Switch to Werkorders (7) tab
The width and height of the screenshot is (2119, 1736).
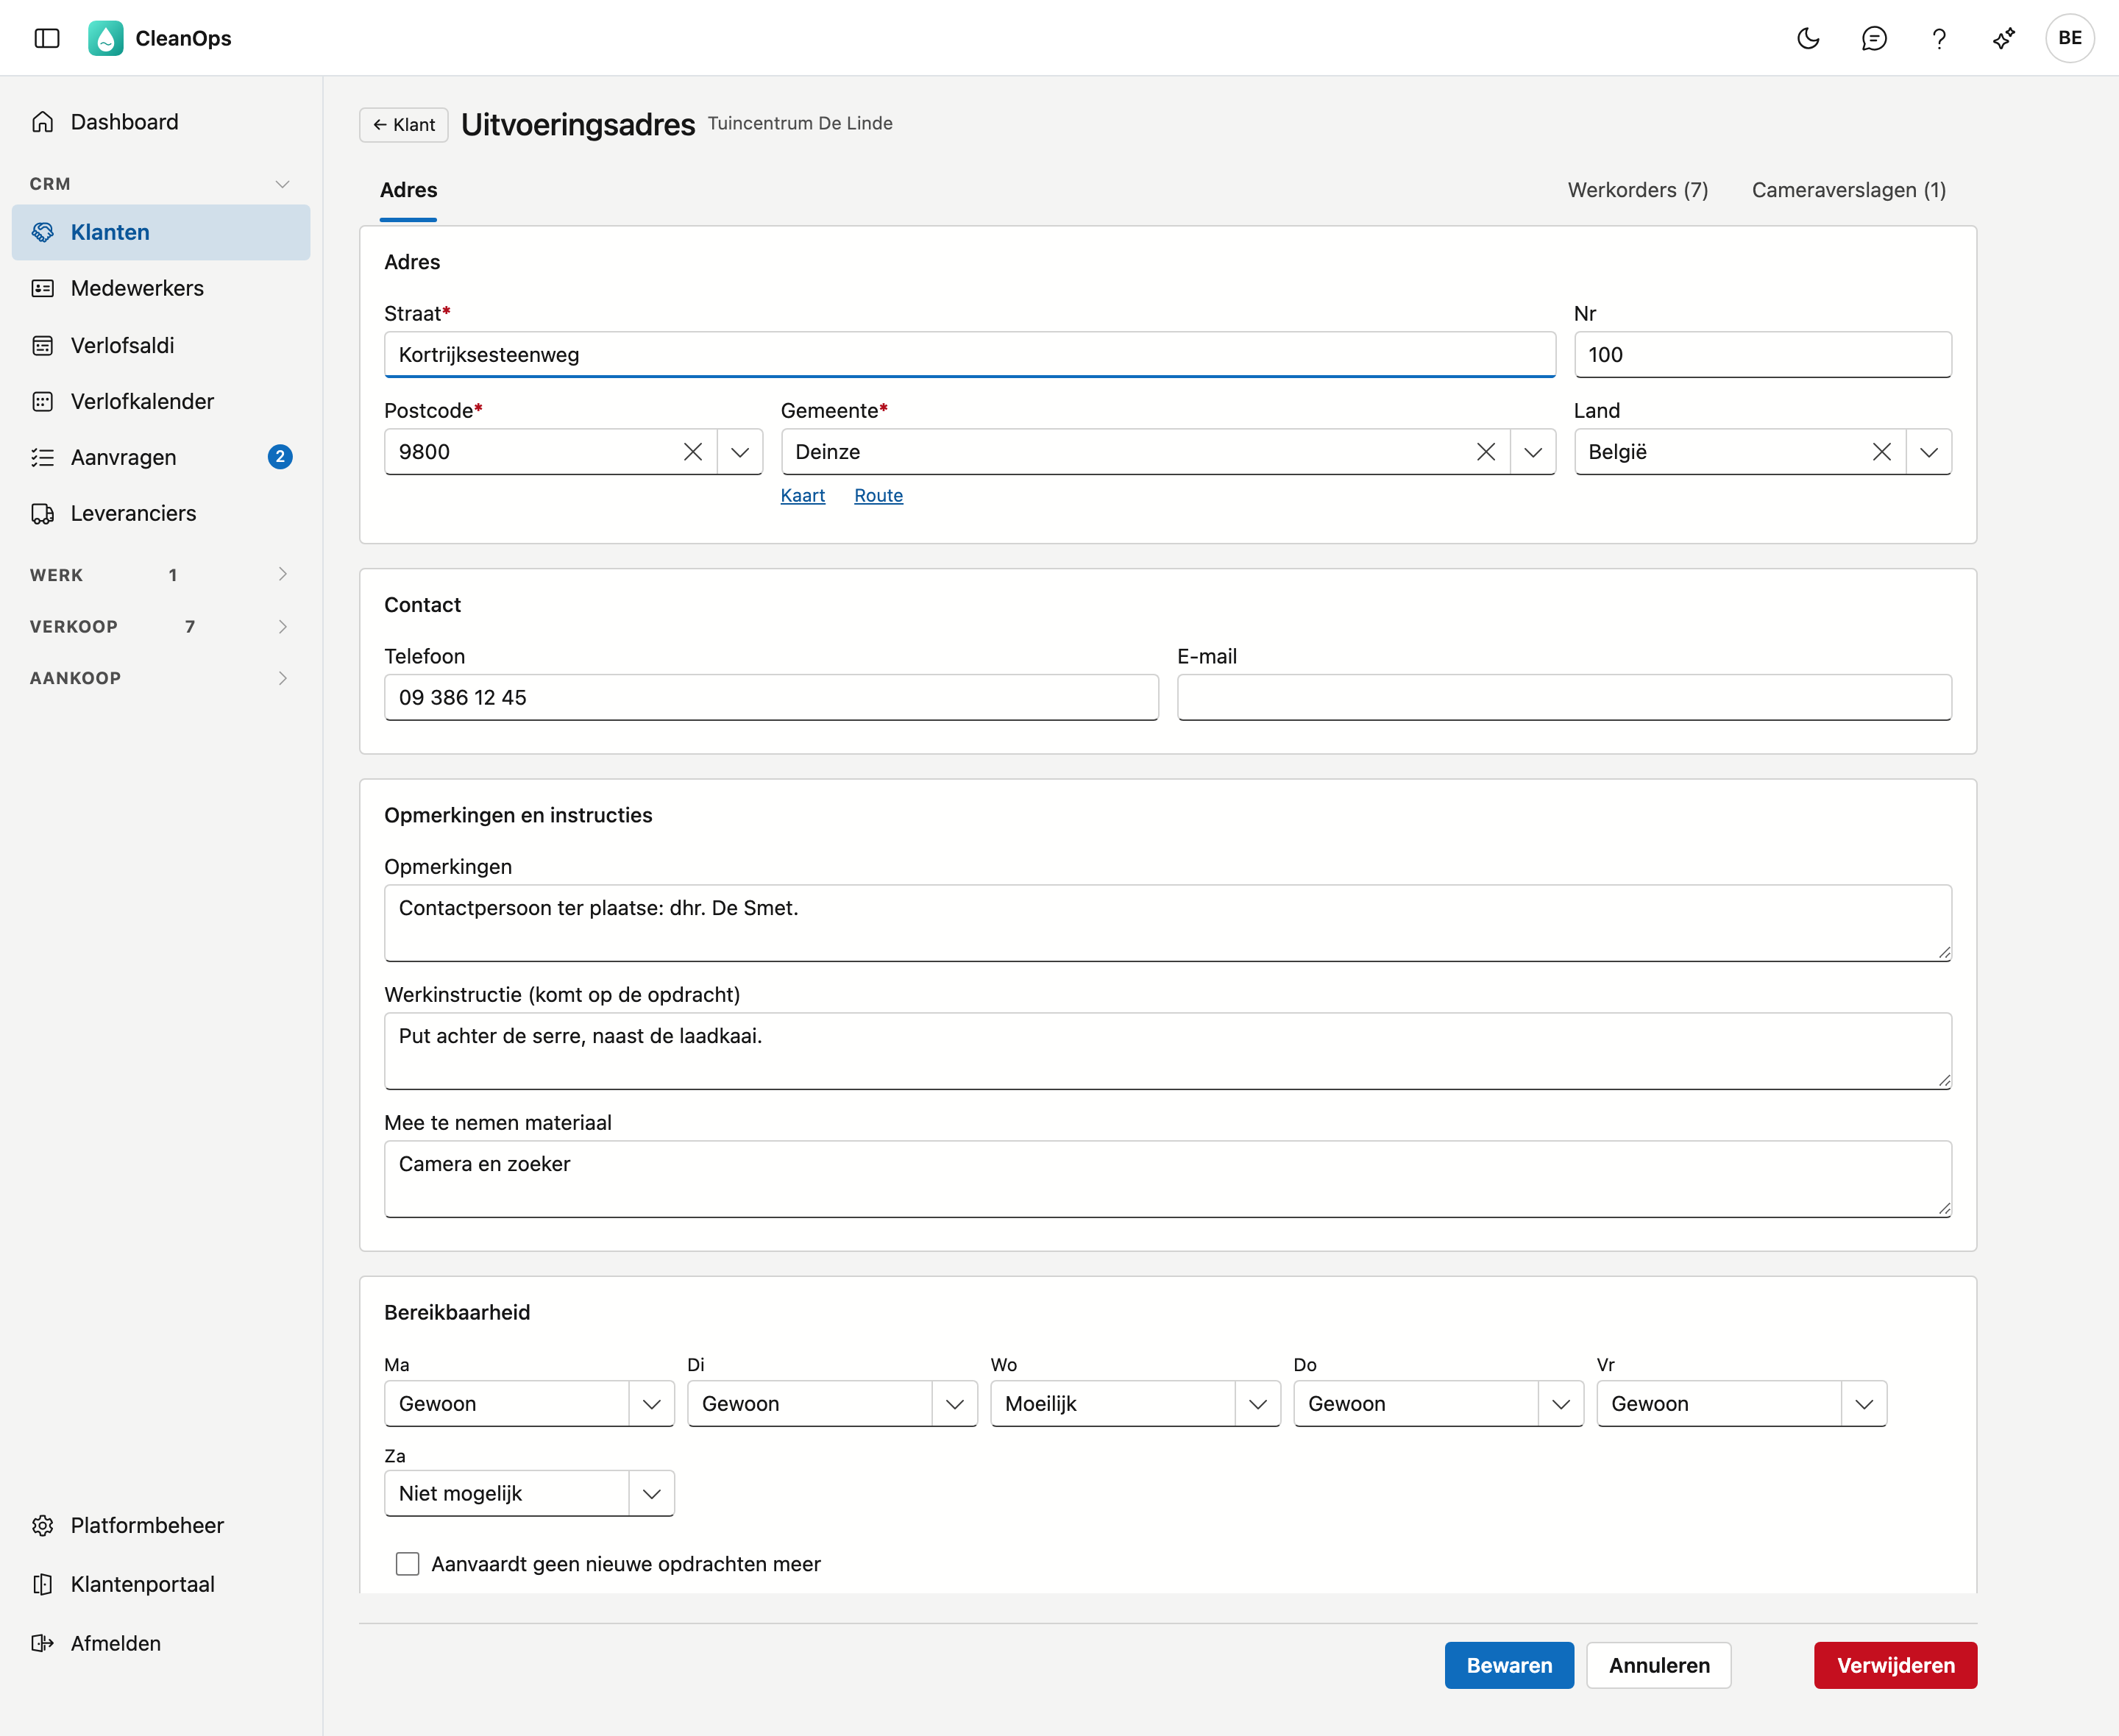pos(1638,190)
